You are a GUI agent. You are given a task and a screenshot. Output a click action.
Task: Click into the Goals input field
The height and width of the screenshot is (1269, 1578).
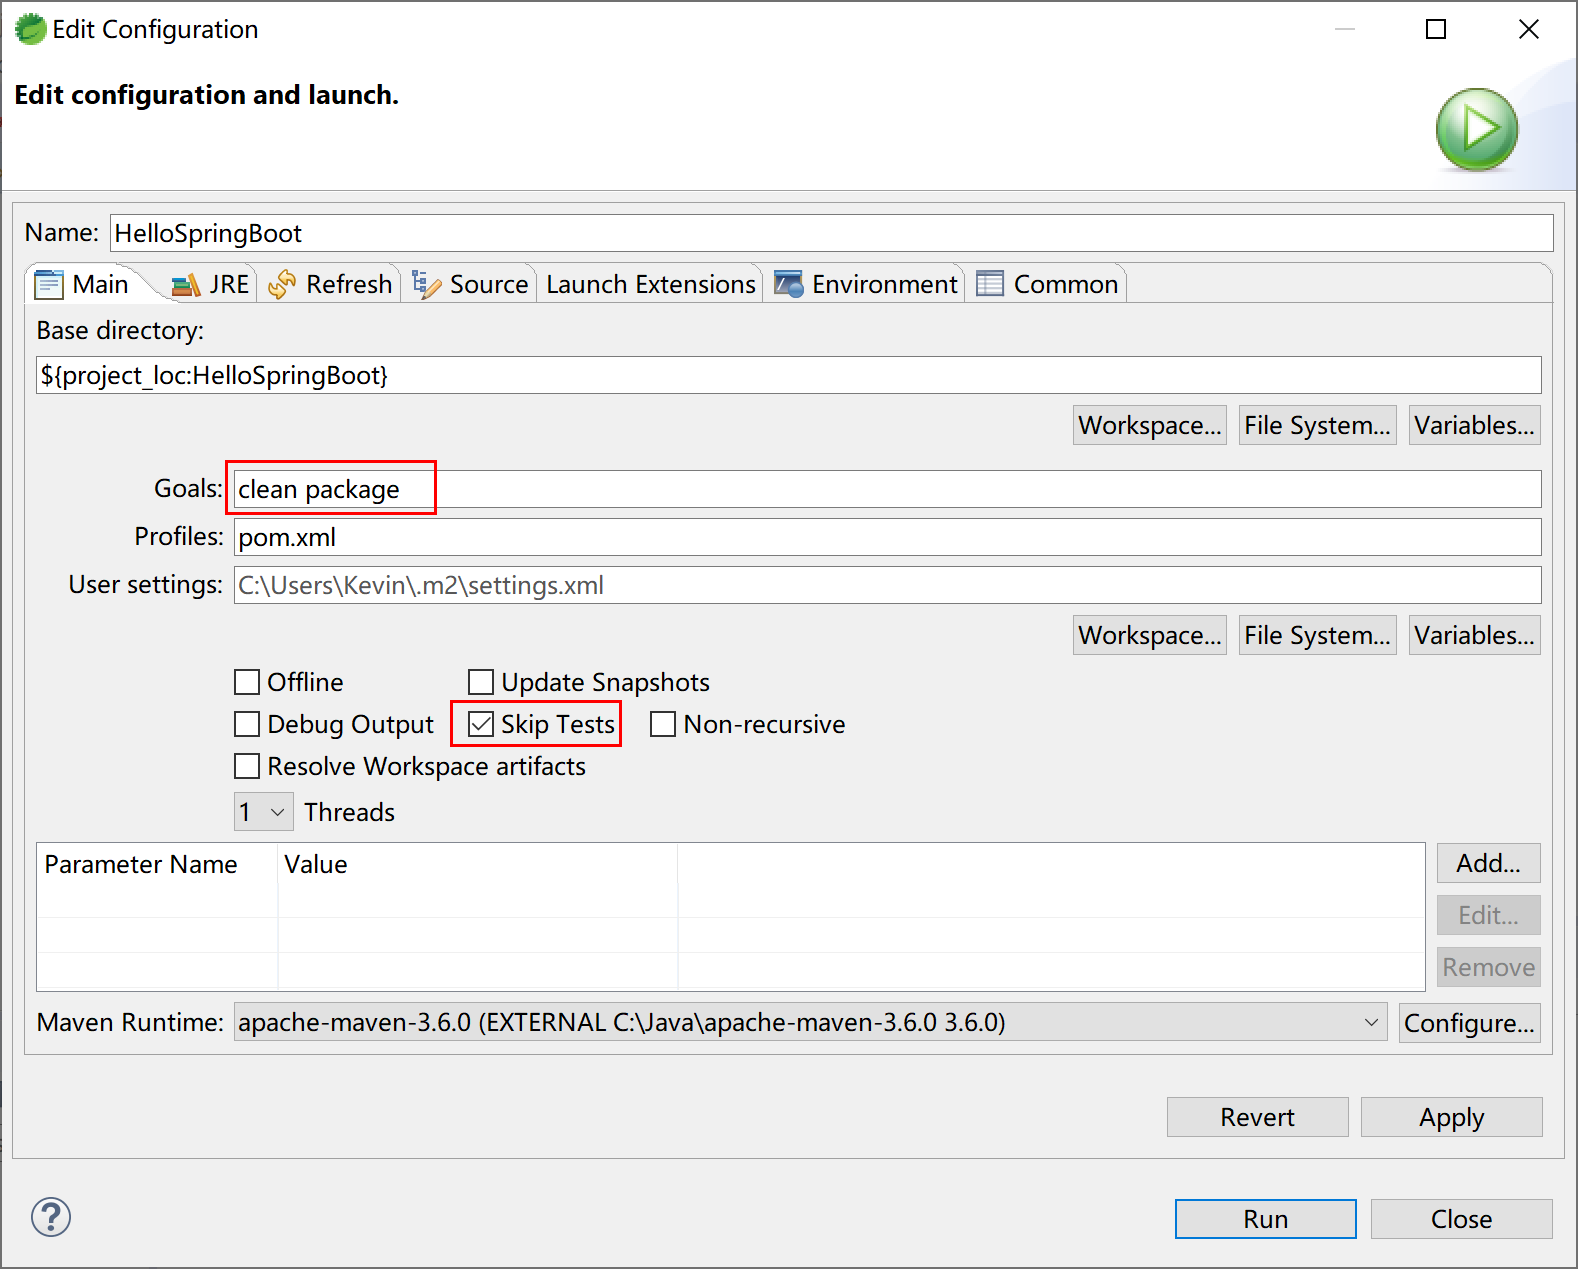click(x=886, y=489)
